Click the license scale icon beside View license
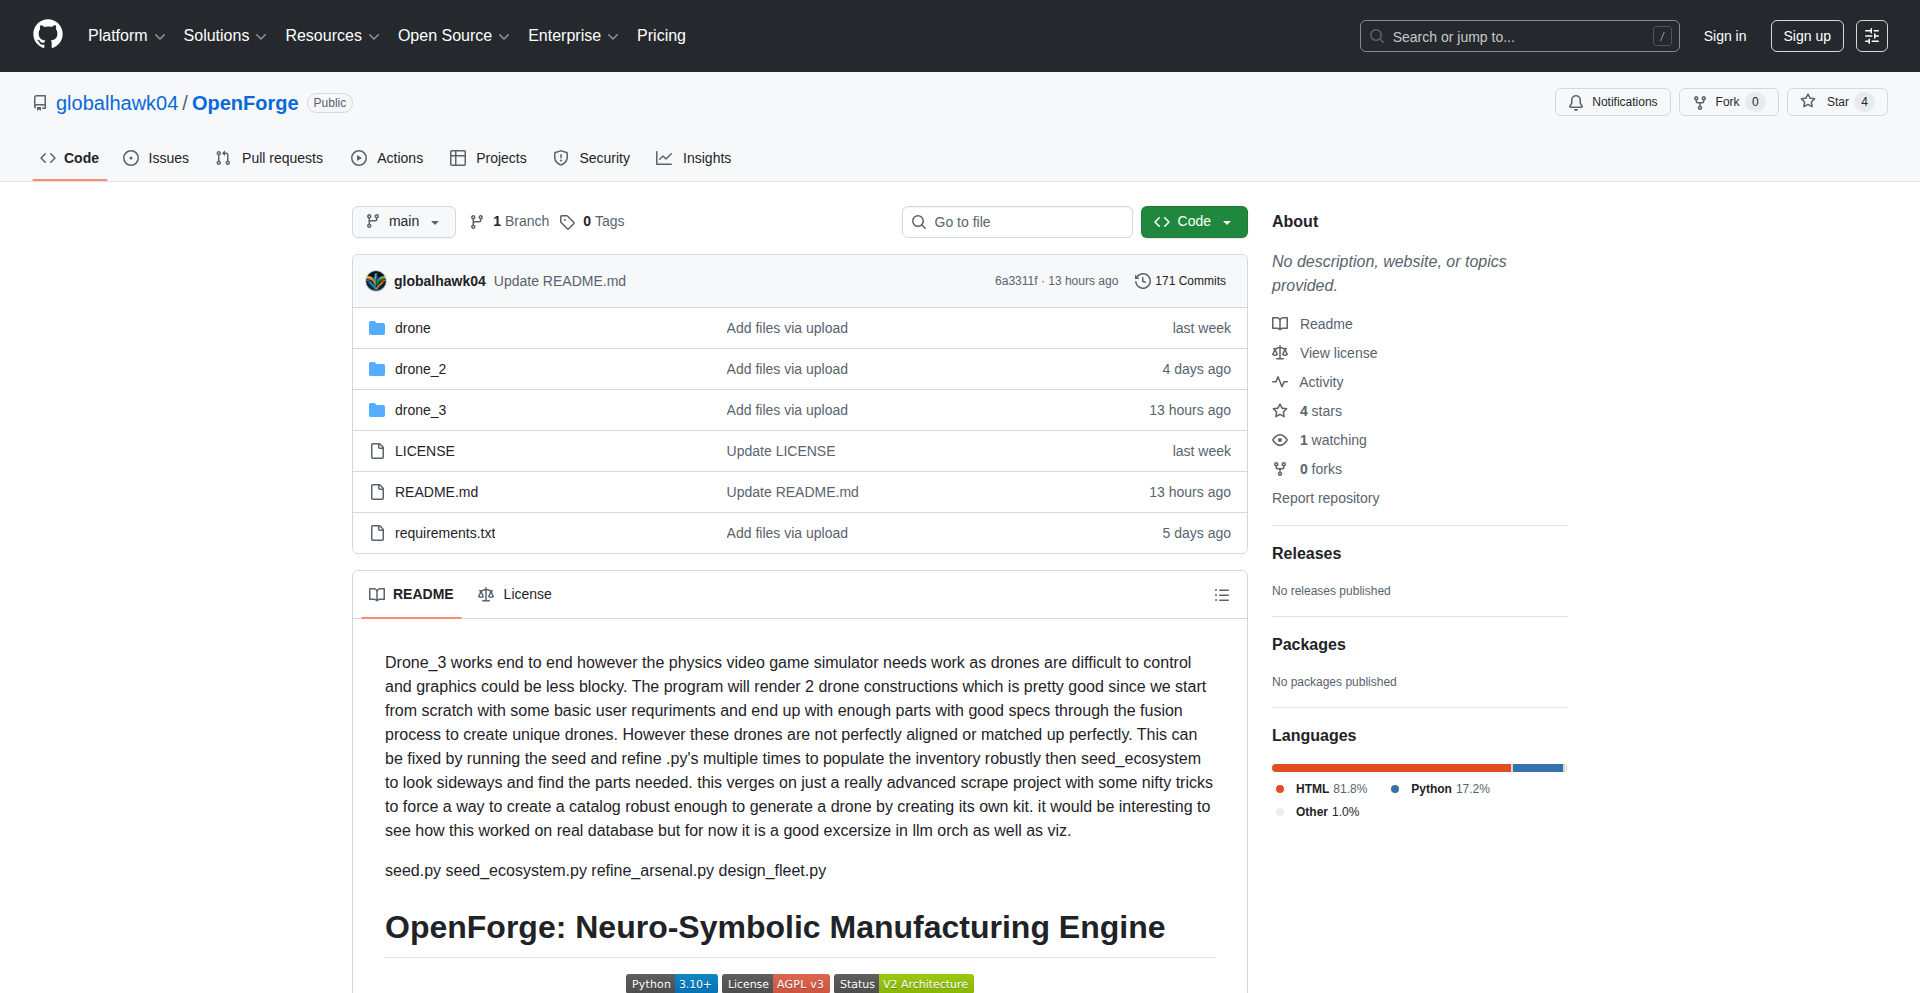1920x993 pixels. point(1280,353)
